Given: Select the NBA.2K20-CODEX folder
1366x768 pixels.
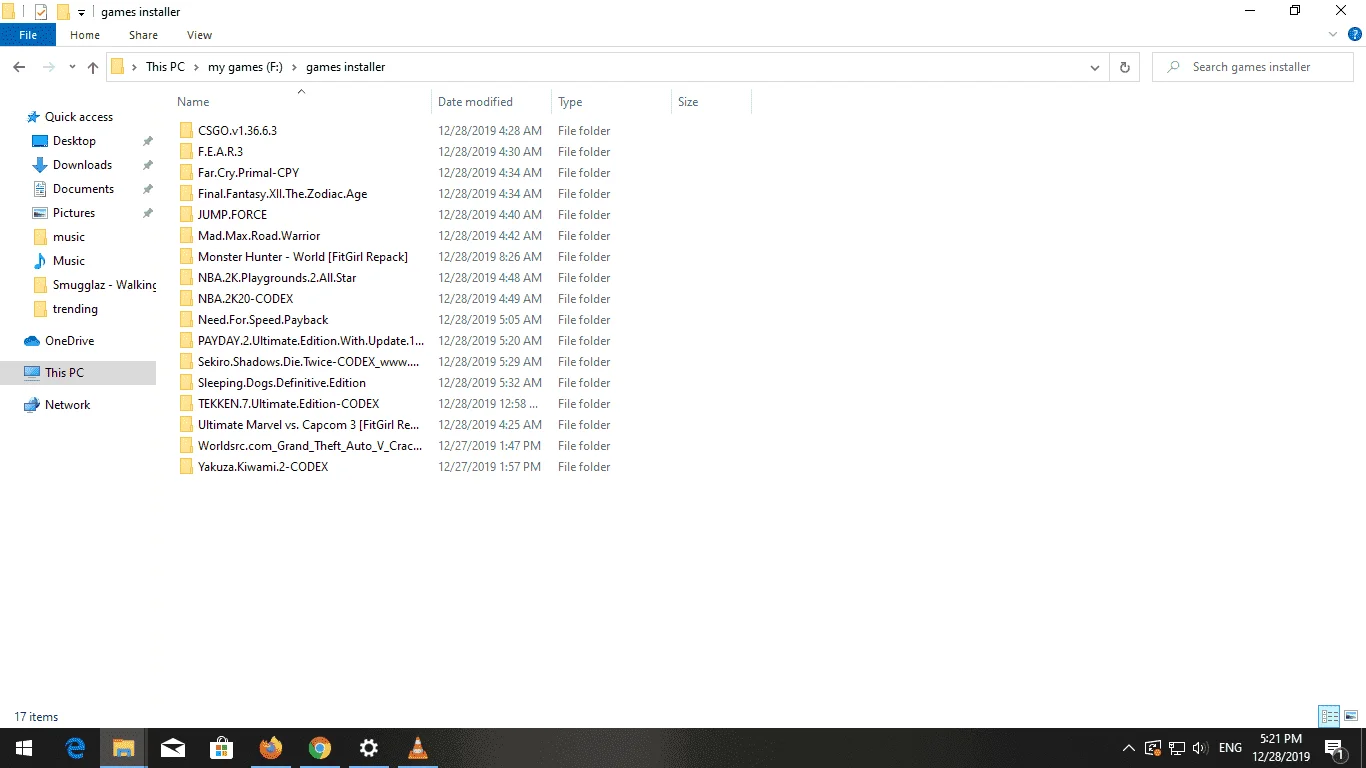Looking at the screenshot, I should tap(245, 299).
